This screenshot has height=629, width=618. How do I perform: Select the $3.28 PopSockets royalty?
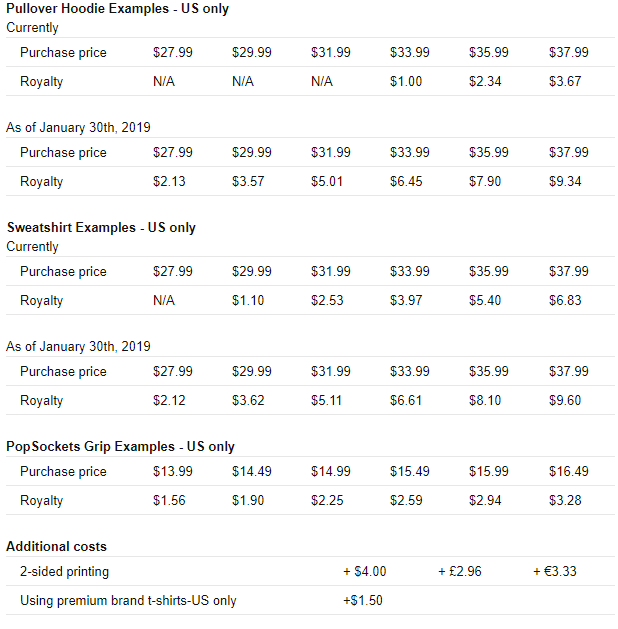[565, 500]
